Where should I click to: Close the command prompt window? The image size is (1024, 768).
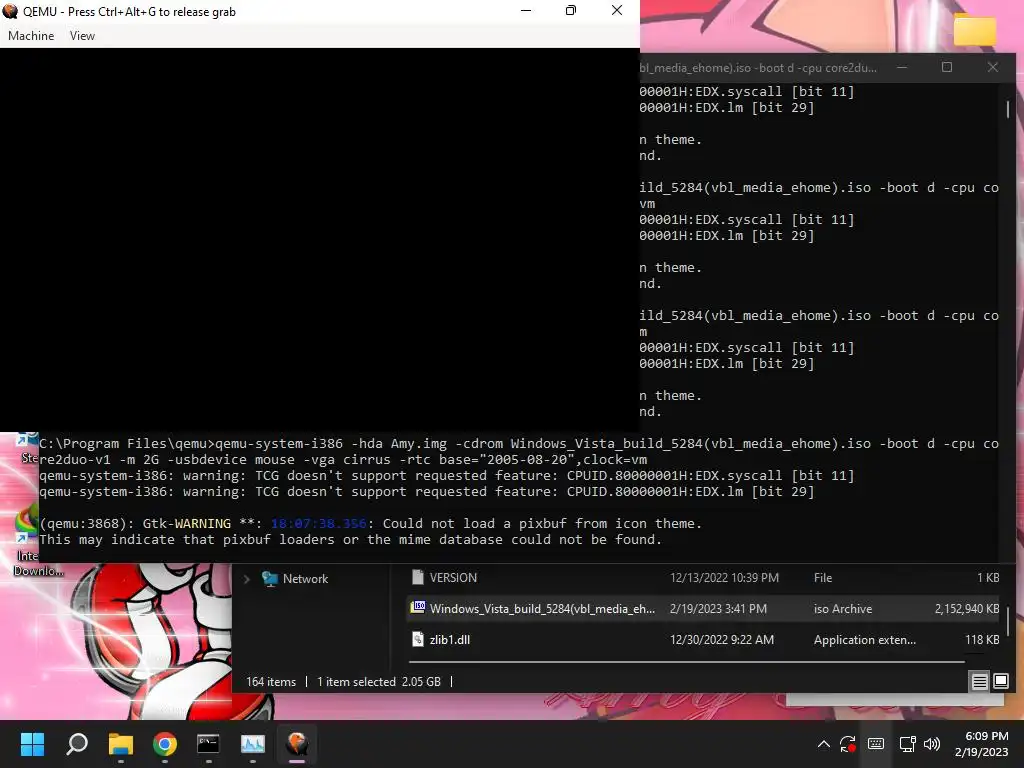tap(993, 67)
